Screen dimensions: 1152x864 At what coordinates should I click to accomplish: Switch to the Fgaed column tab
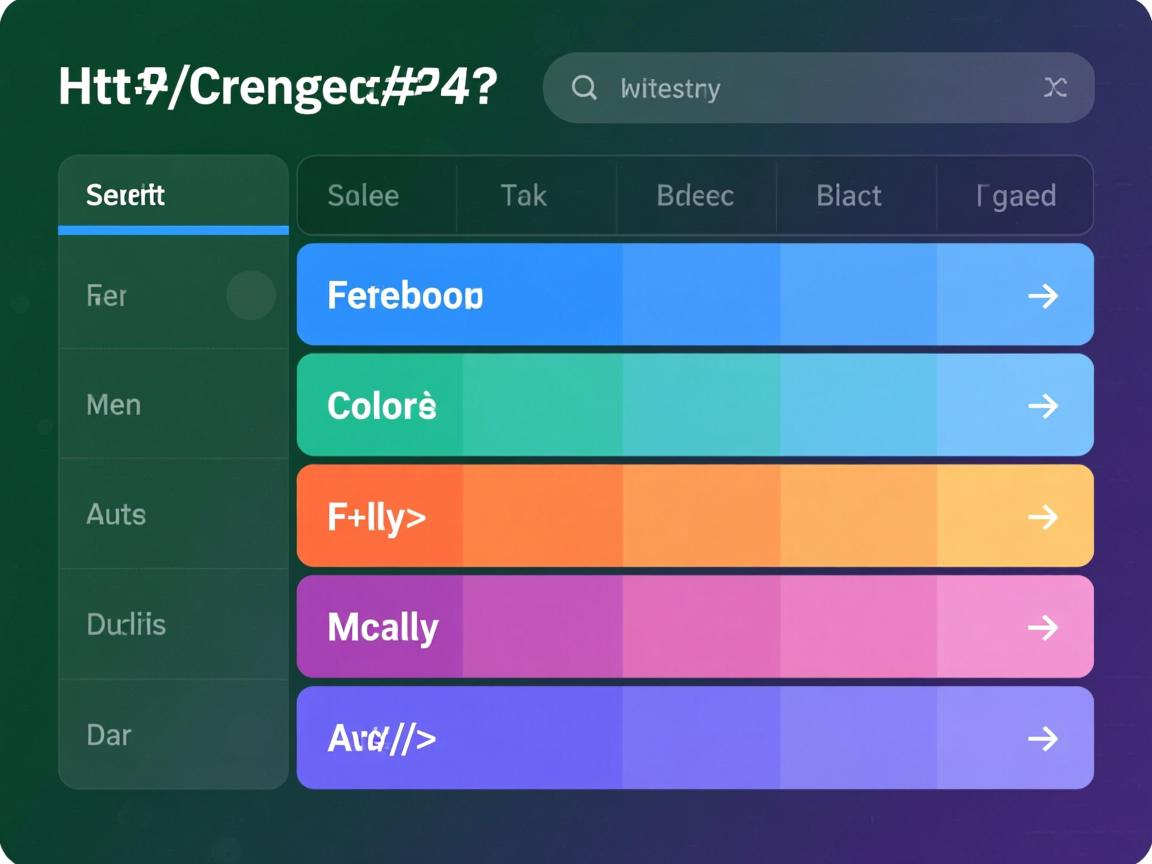[1015, 195]
